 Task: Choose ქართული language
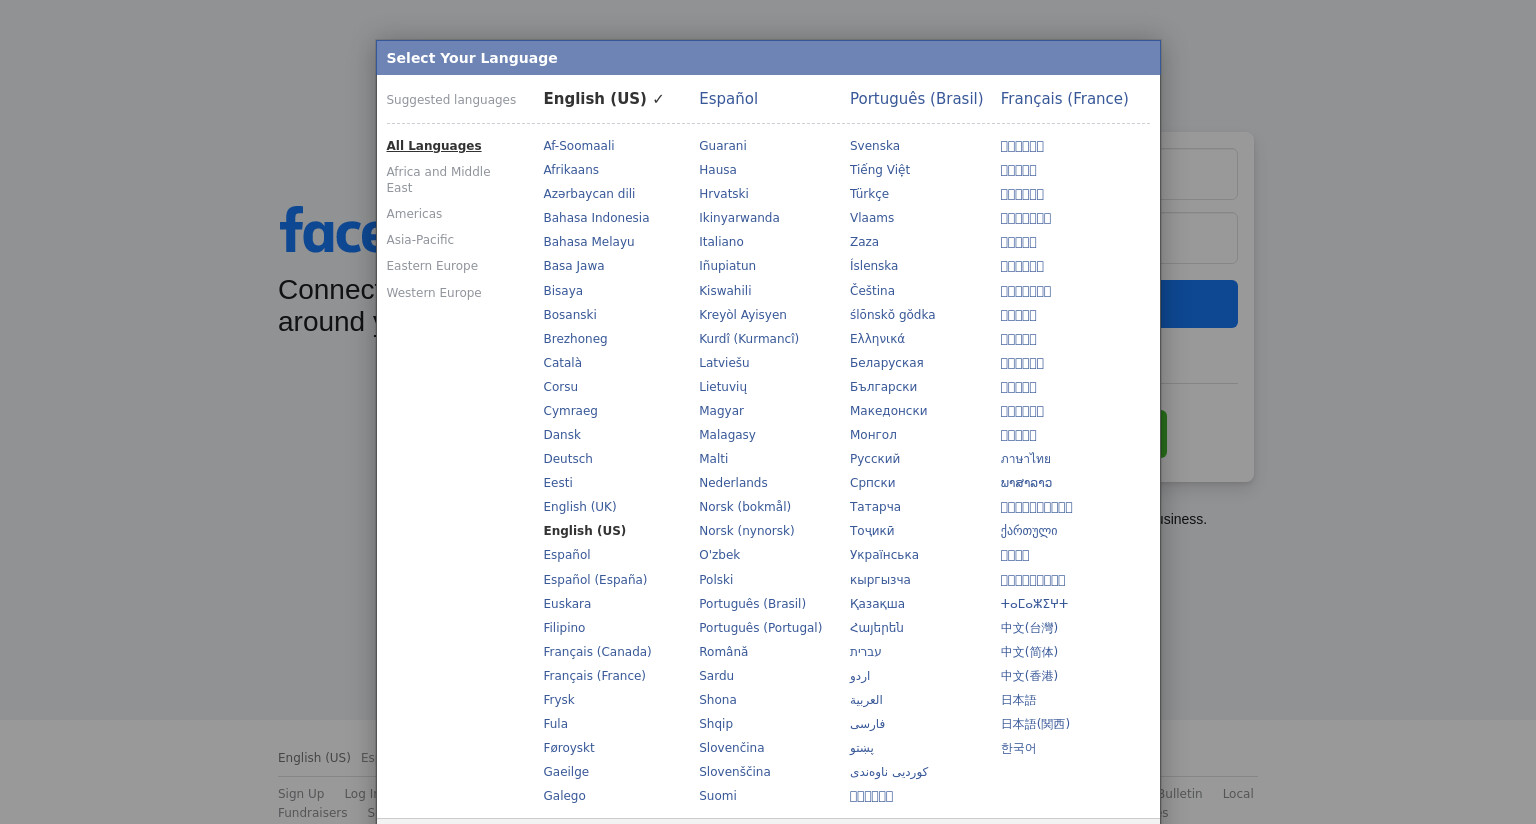point(1029,531)
